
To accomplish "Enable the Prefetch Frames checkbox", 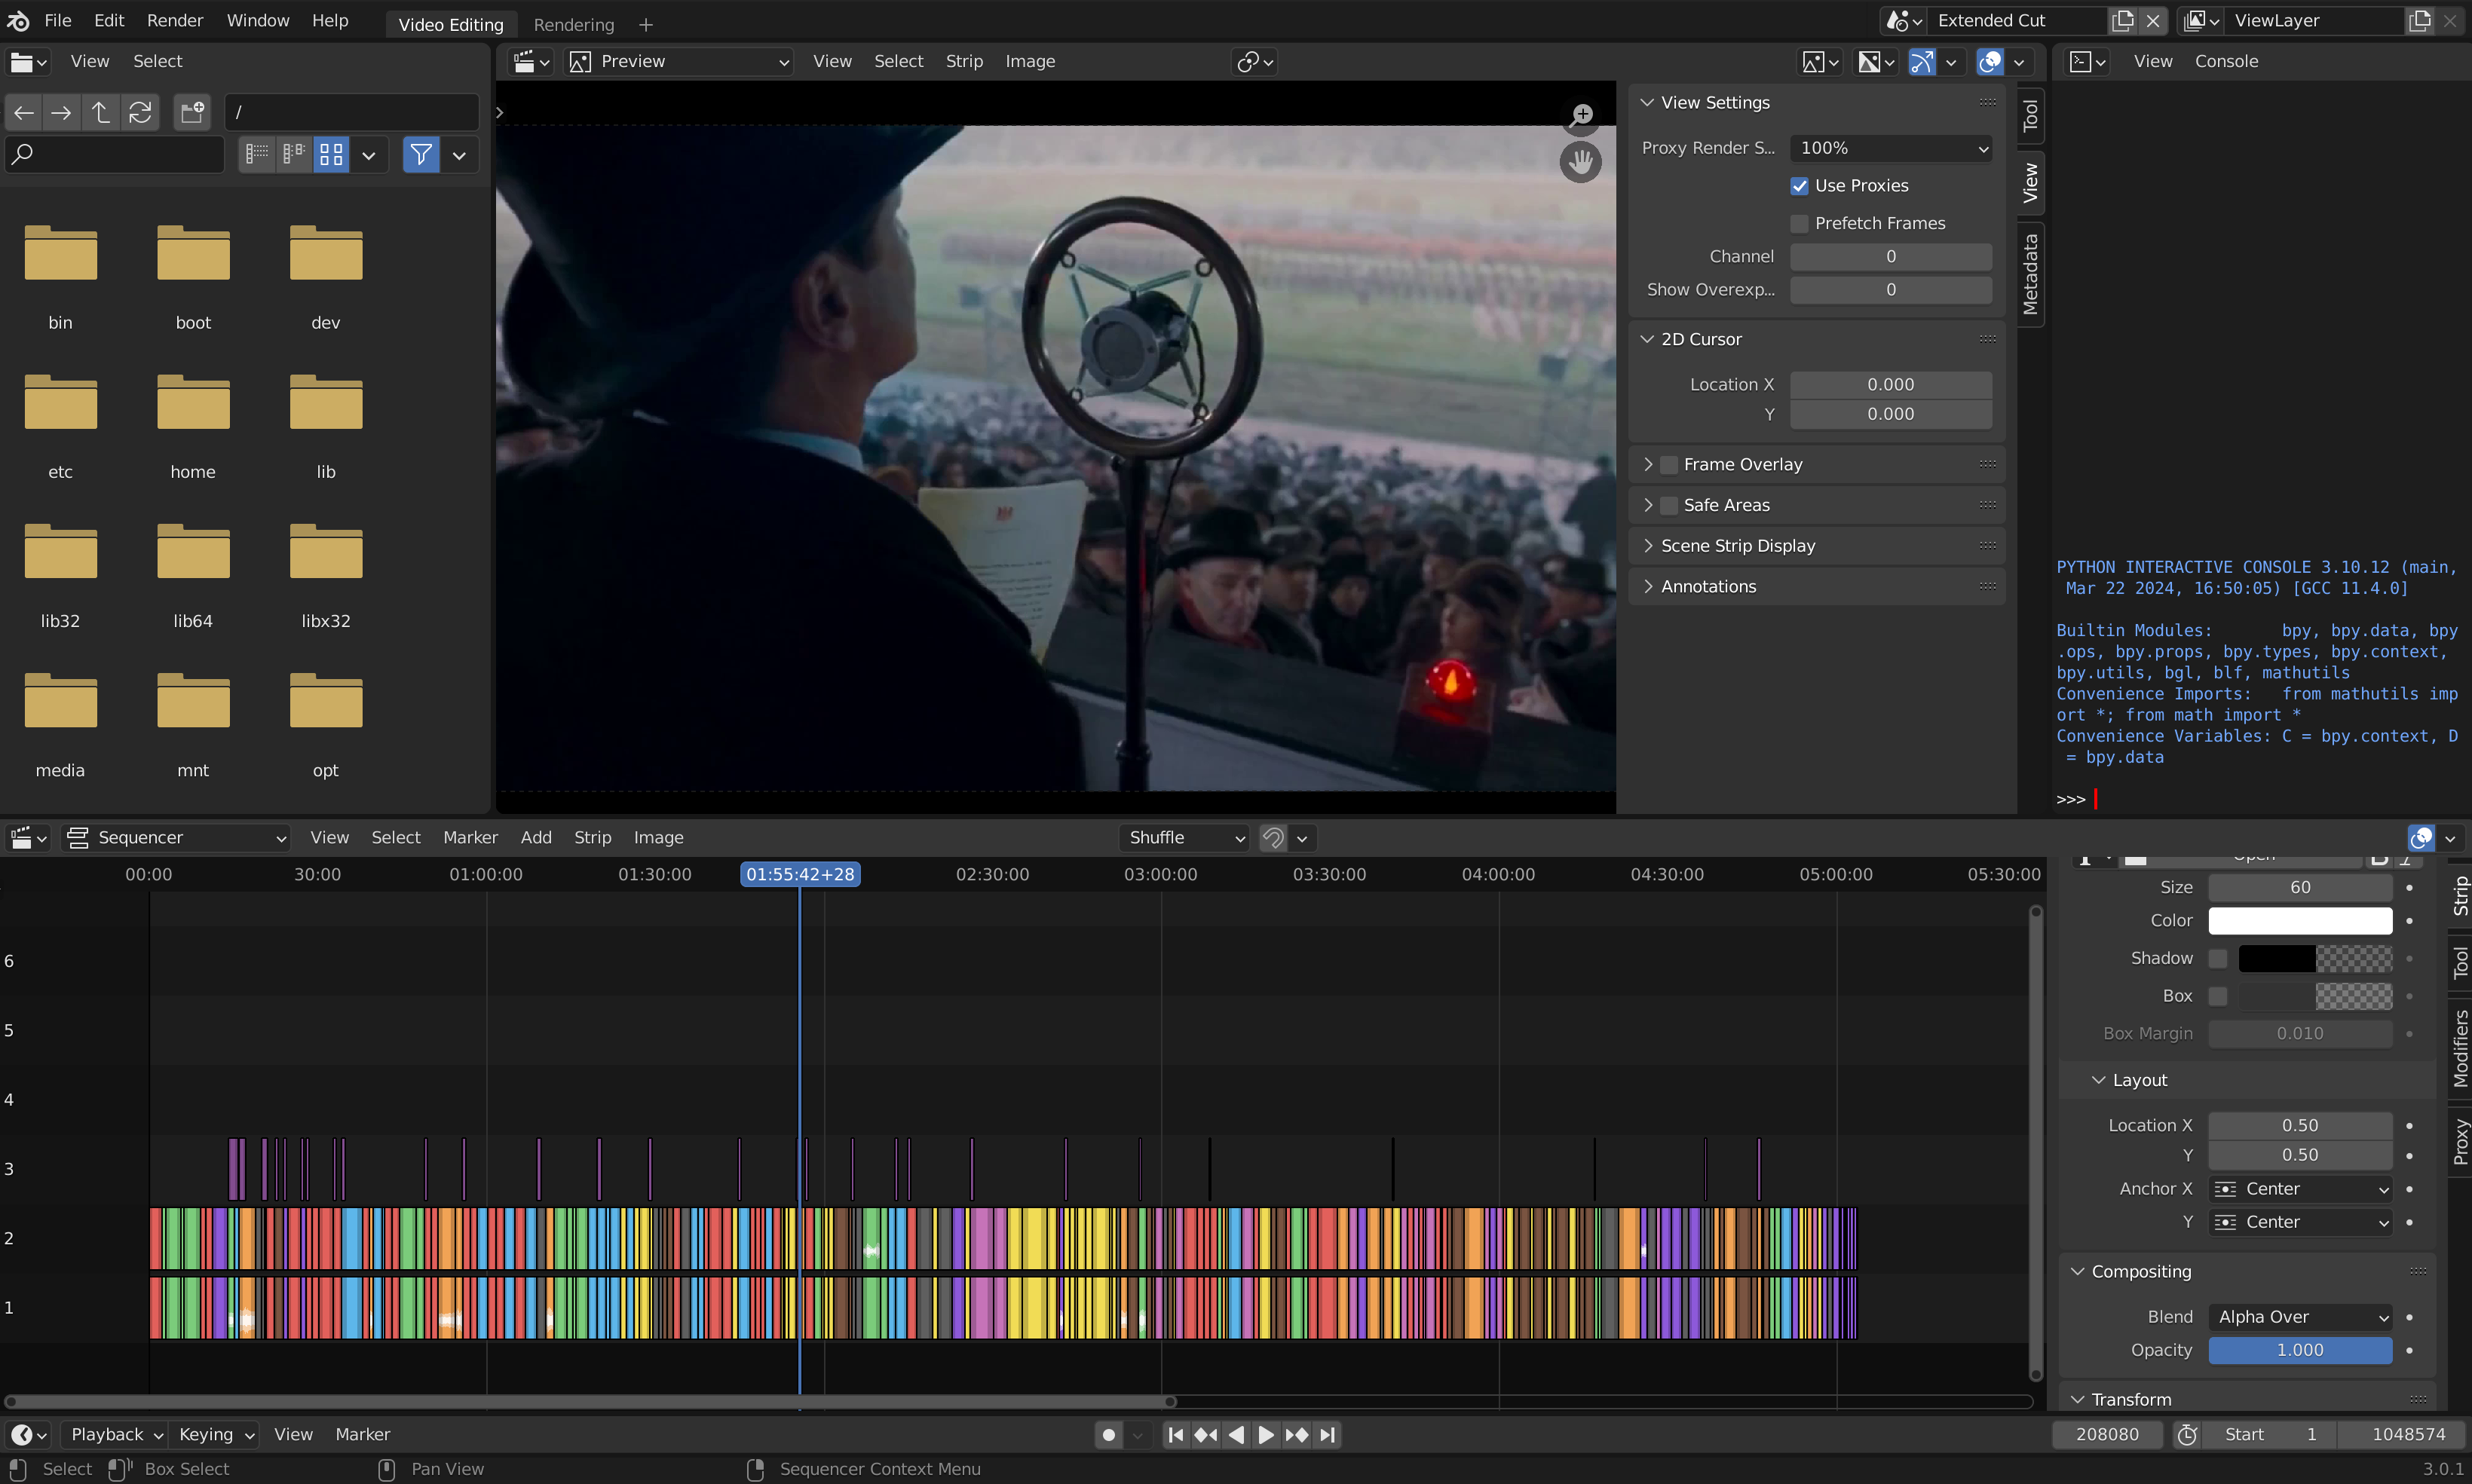I will click(1799, 223).
